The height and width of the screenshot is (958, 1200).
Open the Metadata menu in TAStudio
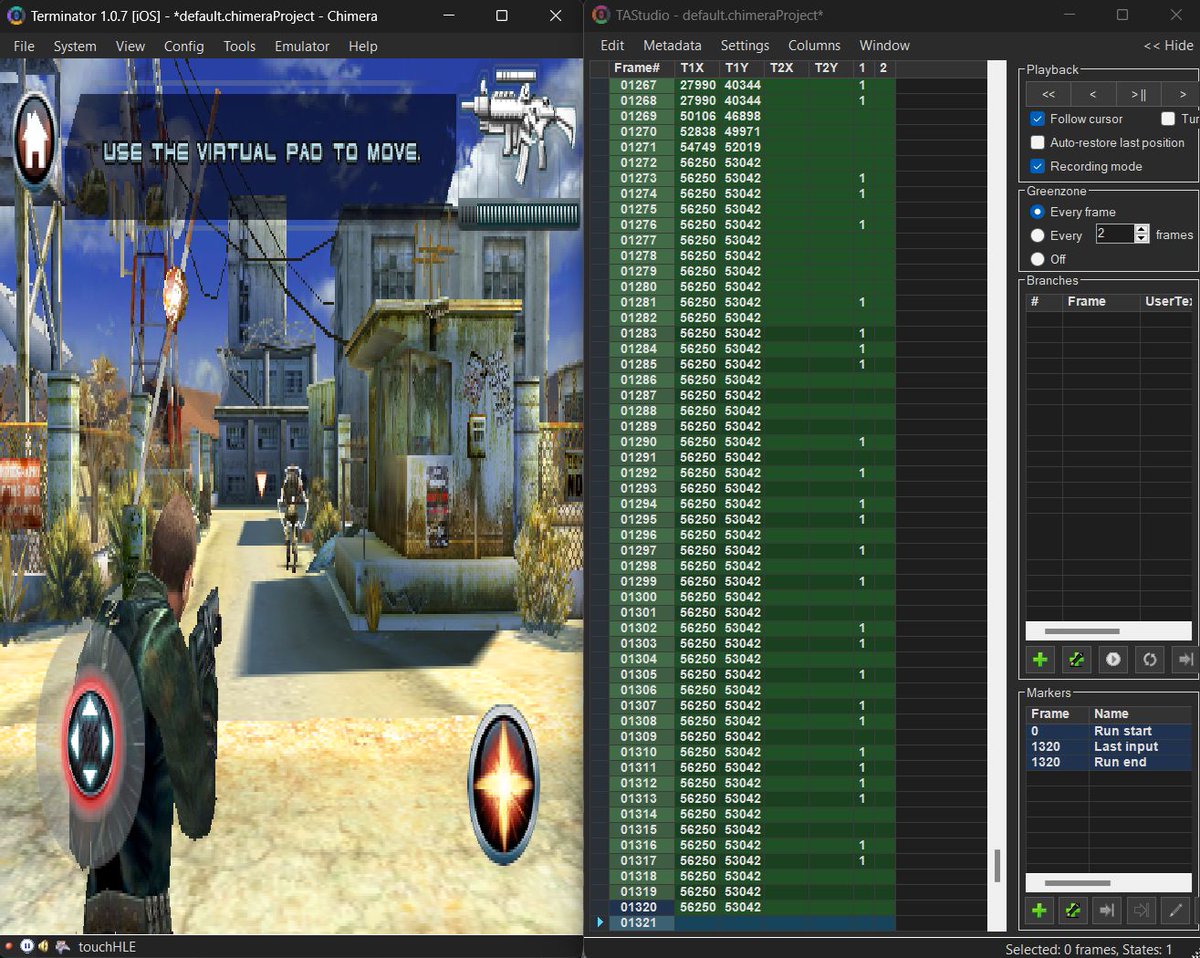pyautogui.click(x=672, y=45)
